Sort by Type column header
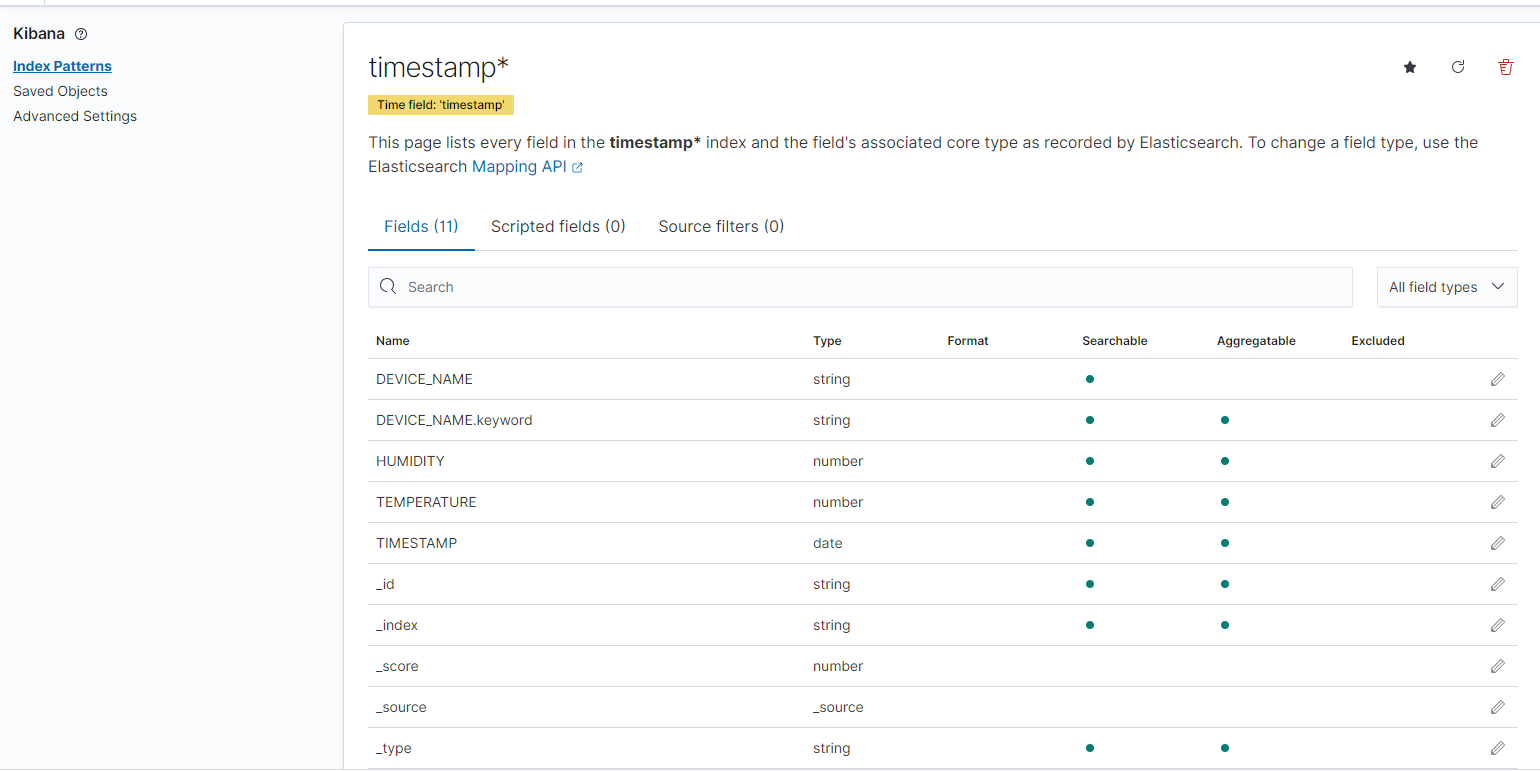Viewport: 1540px width, 771px height. 827,341
